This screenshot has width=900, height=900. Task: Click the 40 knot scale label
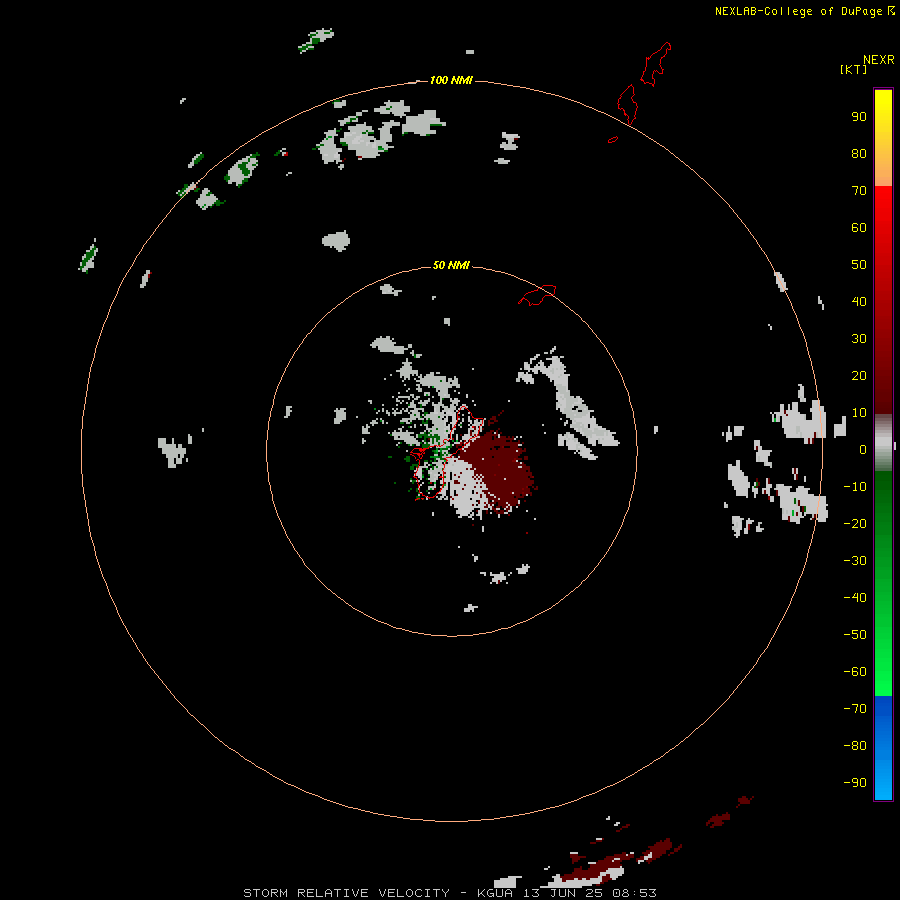[859, 302]
